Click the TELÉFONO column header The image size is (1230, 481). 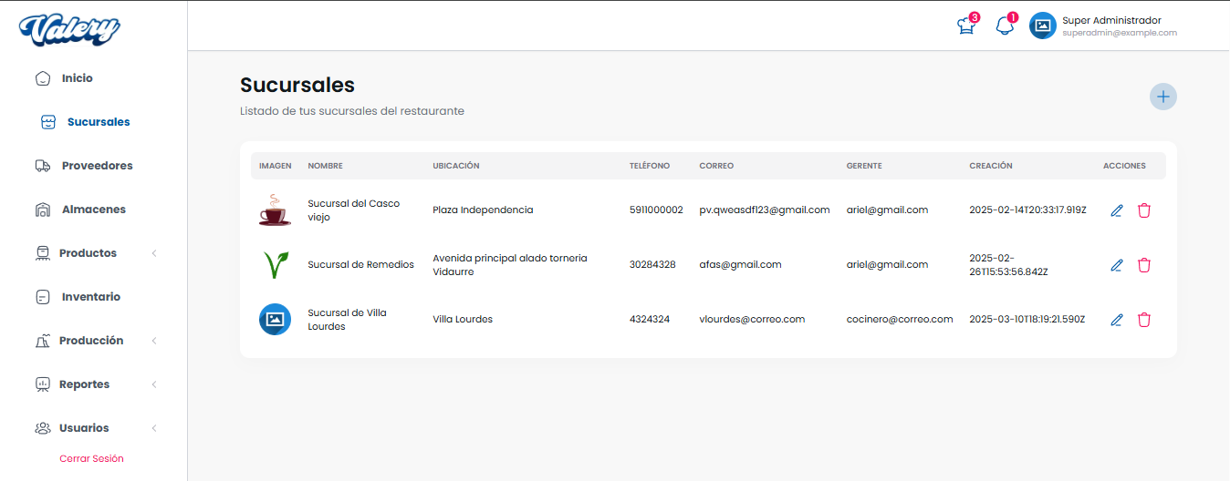pos(650,166)
